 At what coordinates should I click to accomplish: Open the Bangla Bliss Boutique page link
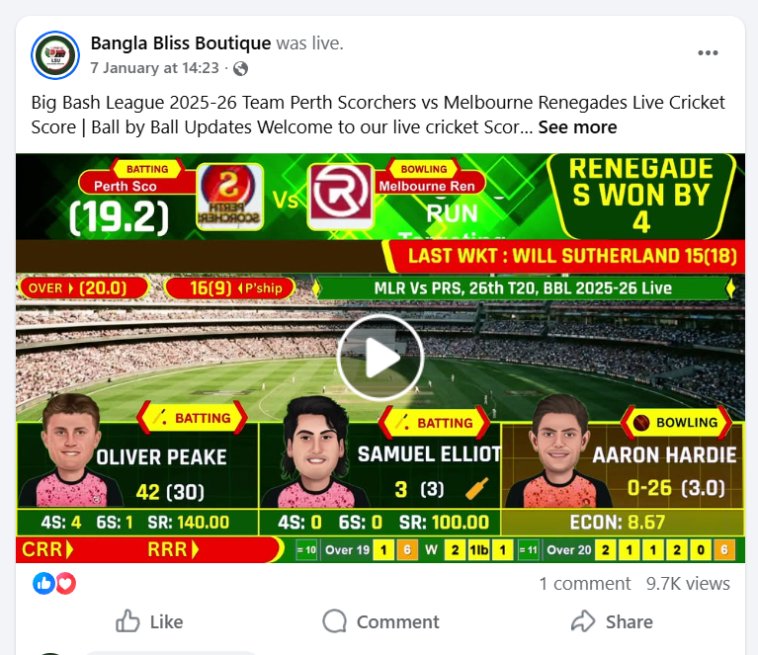click(181, 44)
